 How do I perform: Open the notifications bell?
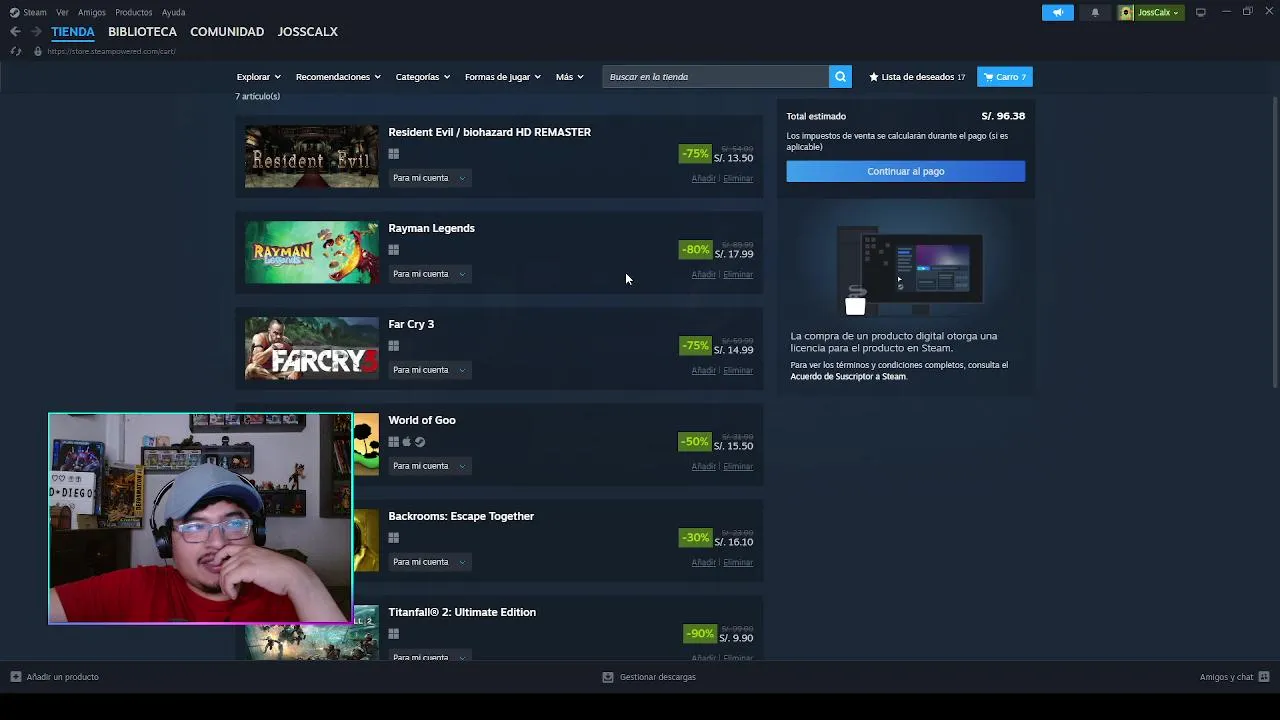point(1095,12)
